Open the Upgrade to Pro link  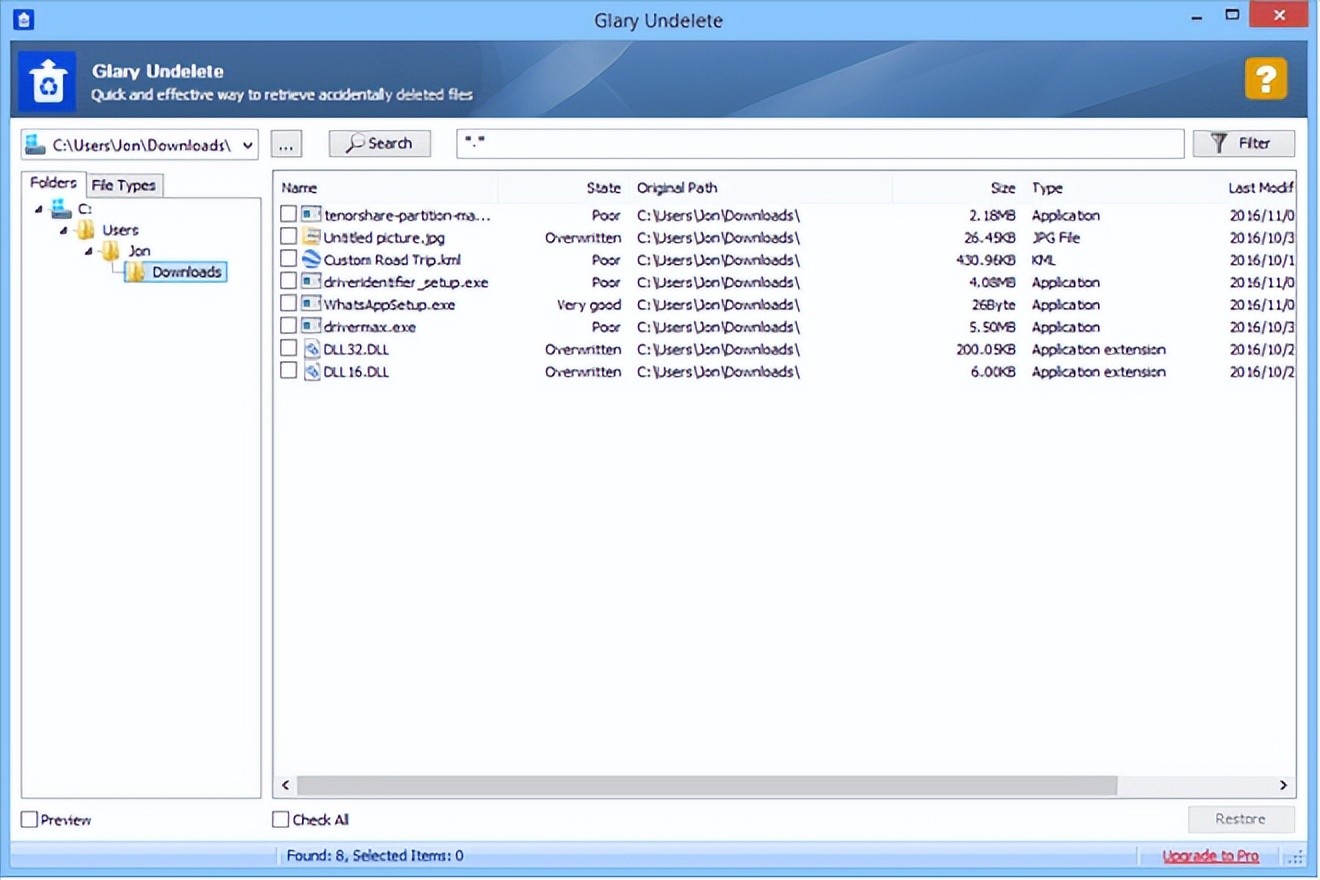click(x=1210, y=856)
